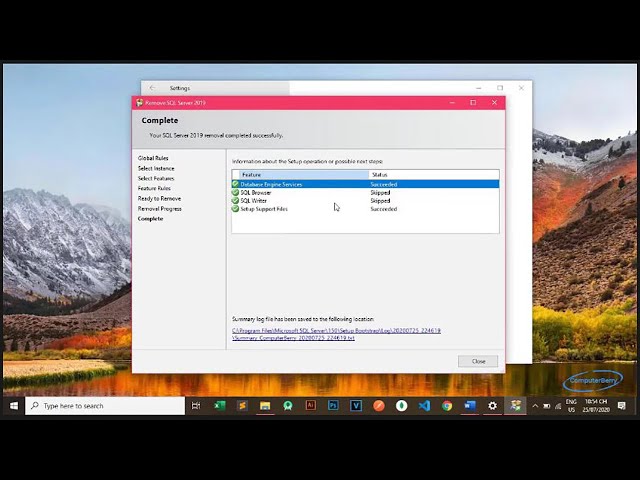Click the Select Instance step
Screen dimensions: 640x480
tap(156, 168)
